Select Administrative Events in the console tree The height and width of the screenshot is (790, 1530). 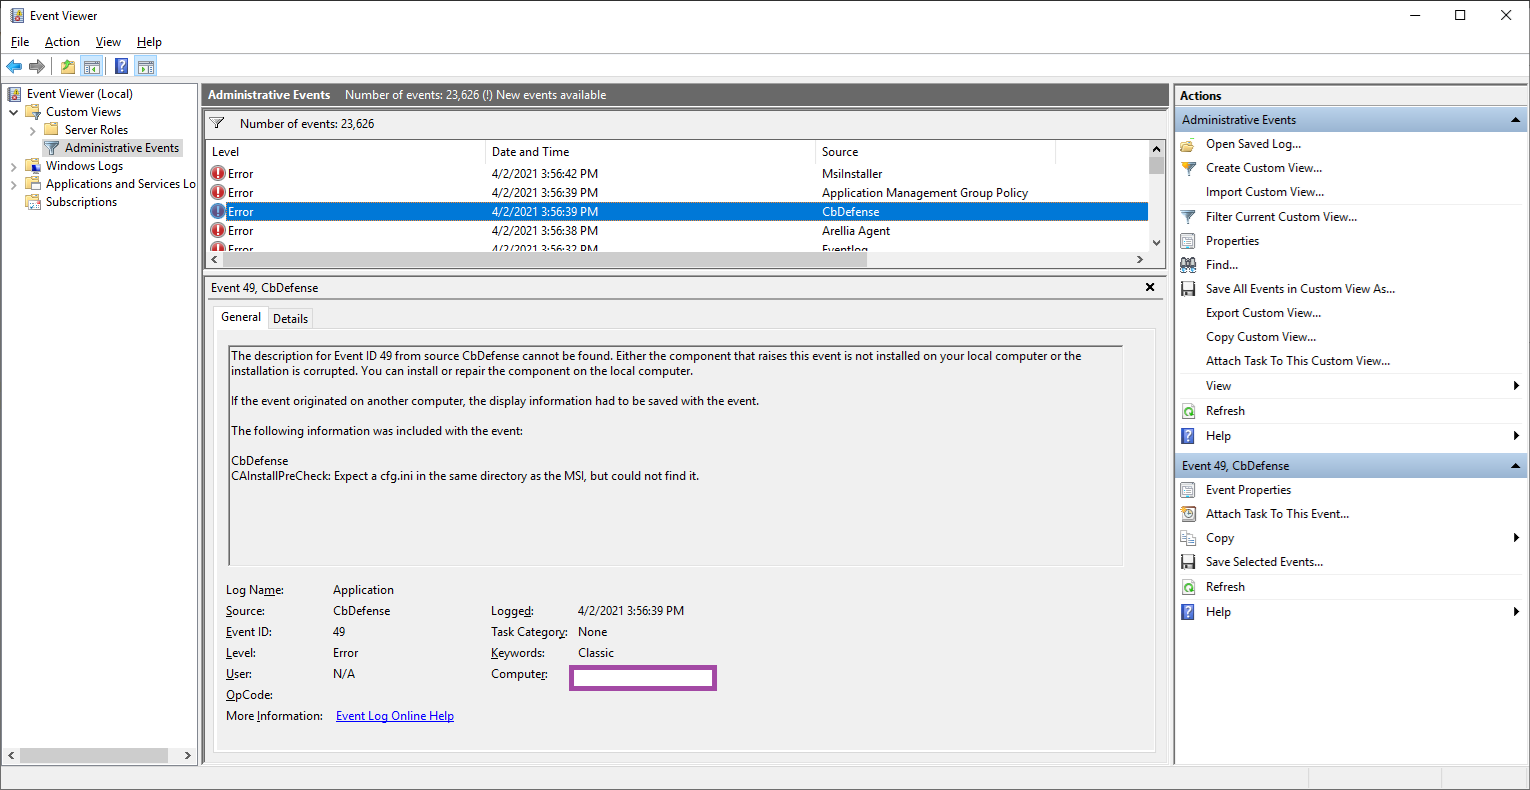pyautogui.click(x=122, y=148)
